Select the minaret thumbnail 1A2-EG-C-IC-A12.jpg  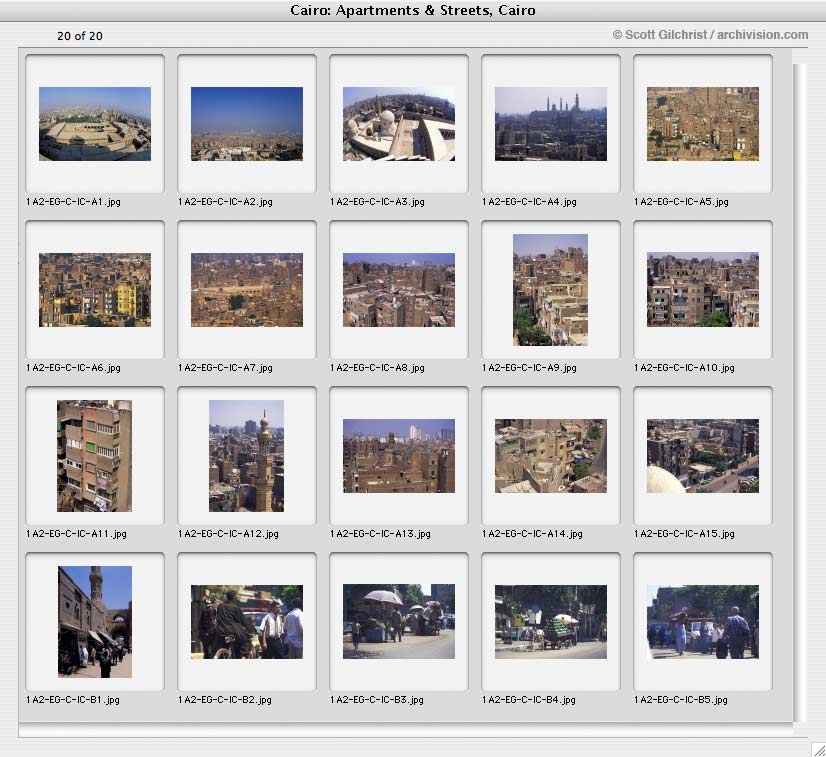(x=247, y=456)
